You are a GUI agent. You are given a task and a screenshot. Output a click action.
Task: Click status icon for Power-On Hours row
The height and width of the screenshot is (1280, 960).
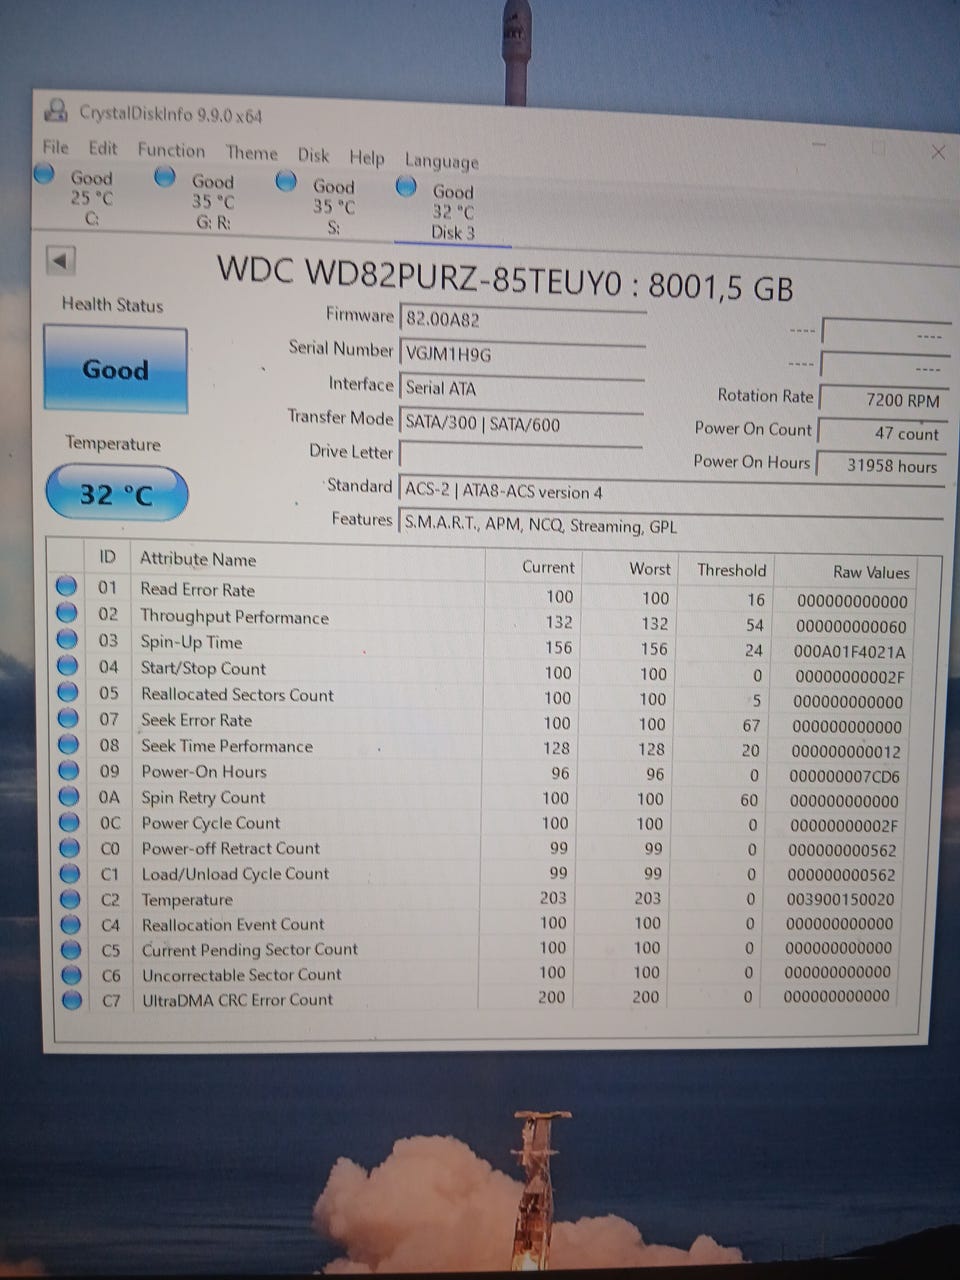[69, 770]
